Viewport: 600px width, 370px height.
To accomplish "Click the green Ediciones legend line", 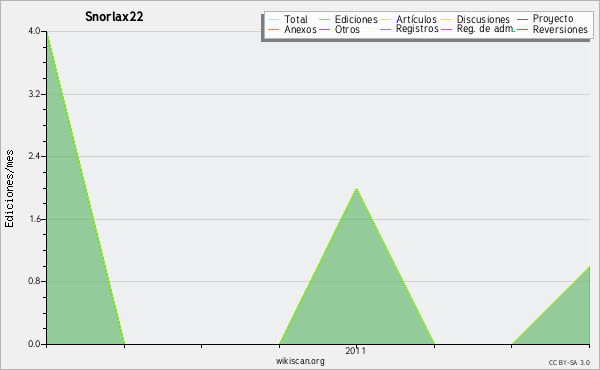I will point(324,20).
